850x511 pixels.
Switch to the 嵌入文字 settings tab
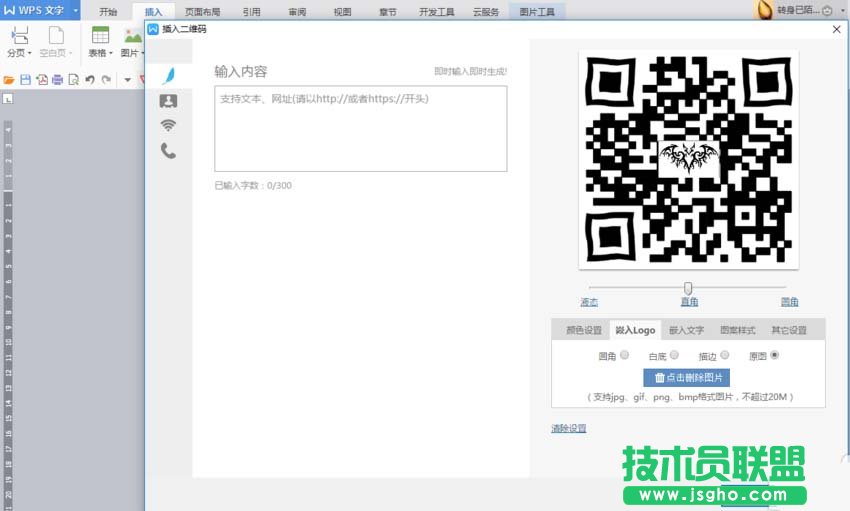(x=686, y=330)
